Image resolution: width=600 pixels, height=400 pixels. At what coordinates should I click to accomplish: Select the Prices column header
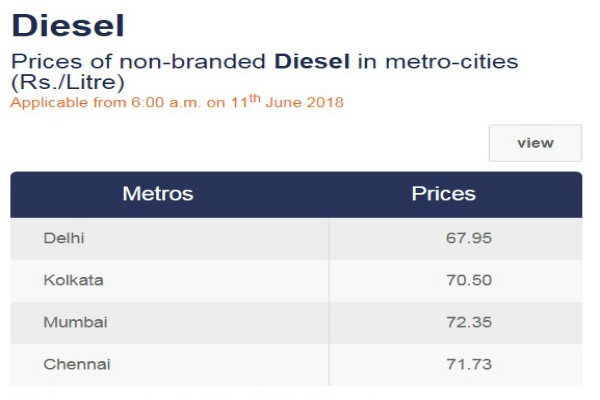[443, 194]
